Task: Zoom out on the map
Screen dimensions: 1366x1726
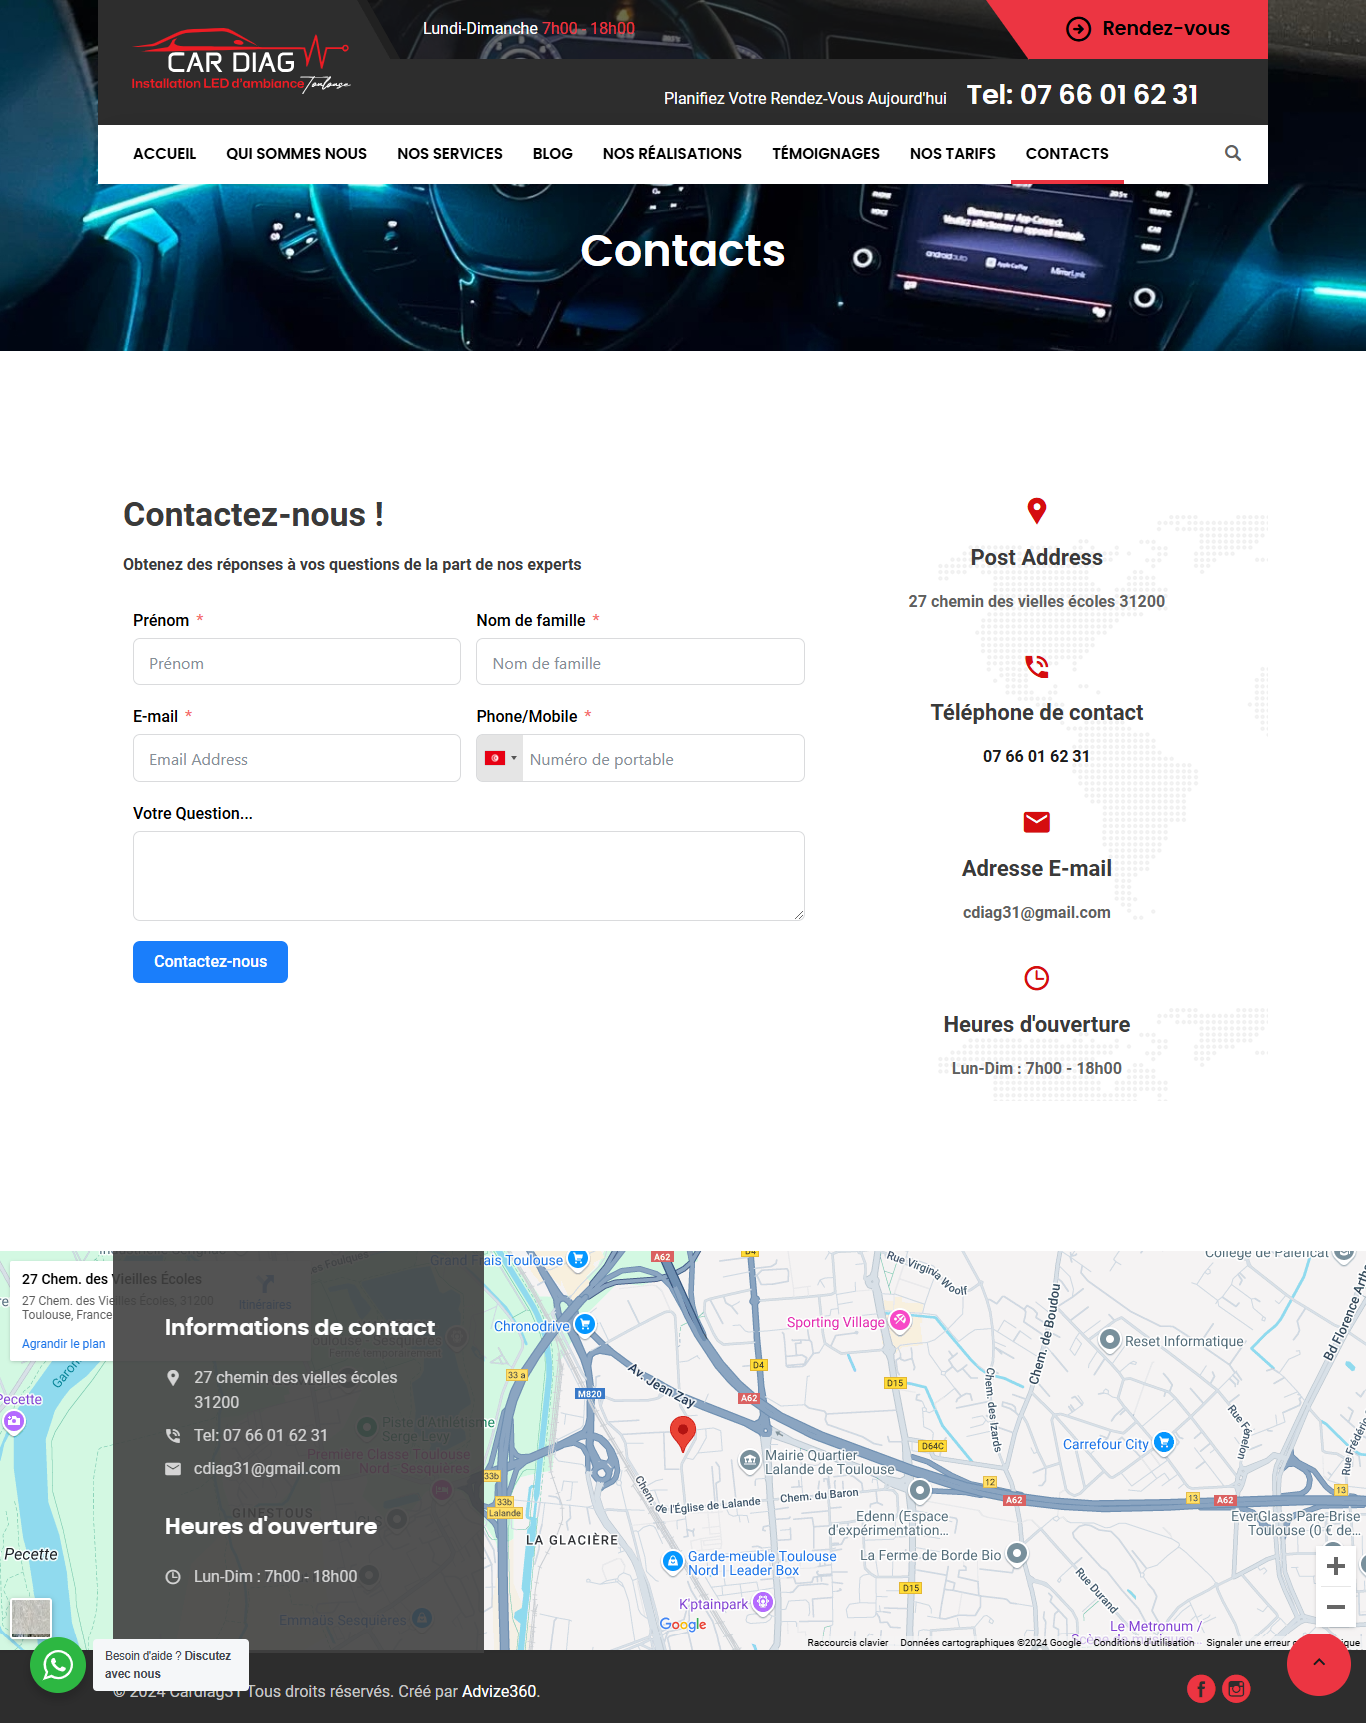Action: coord(1335,1607)
